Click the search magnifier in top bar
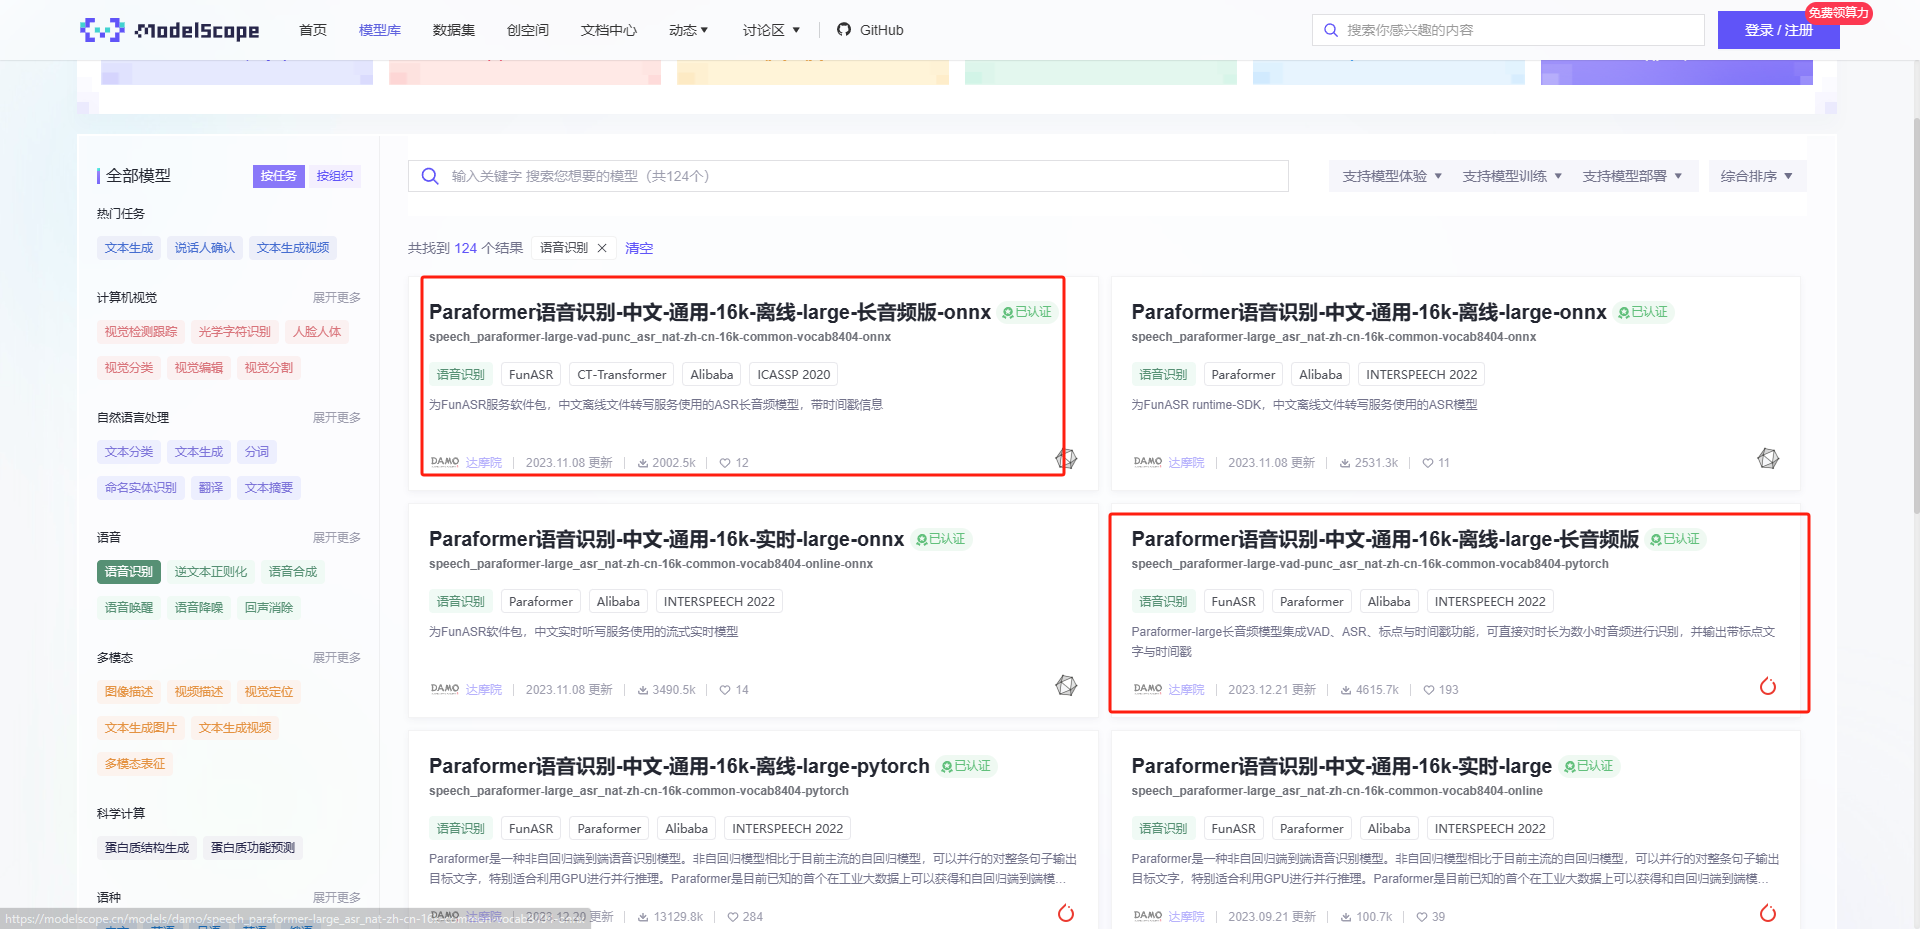 click(x=1331, y=30)
